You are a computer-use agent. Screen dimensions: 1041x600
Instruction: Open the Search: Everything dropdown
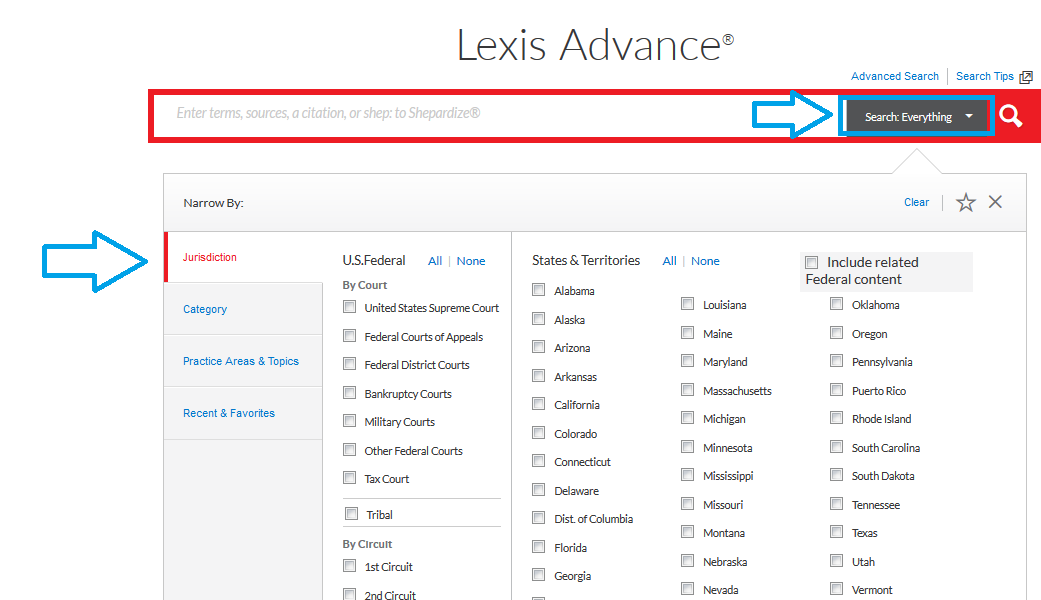pos(916,116)
